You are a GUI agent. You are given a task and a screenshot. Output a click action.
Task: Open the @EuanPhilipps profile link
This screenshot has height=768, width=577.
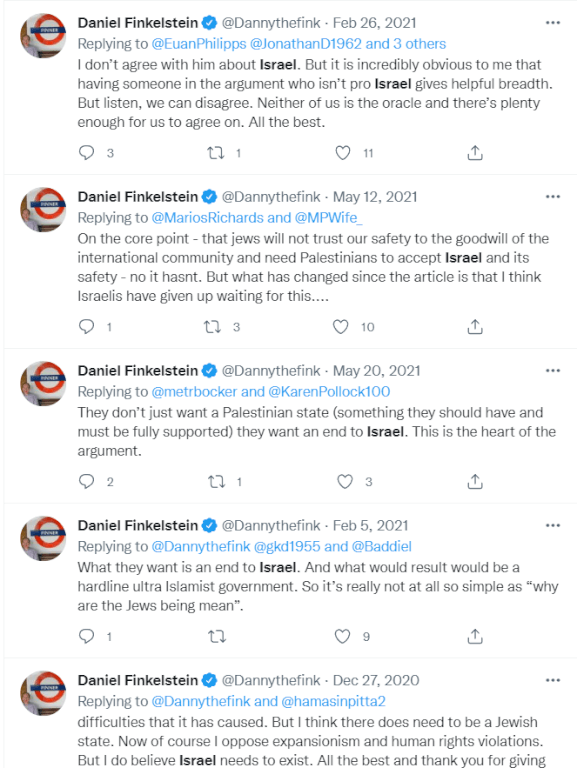(x=199, y=44)
